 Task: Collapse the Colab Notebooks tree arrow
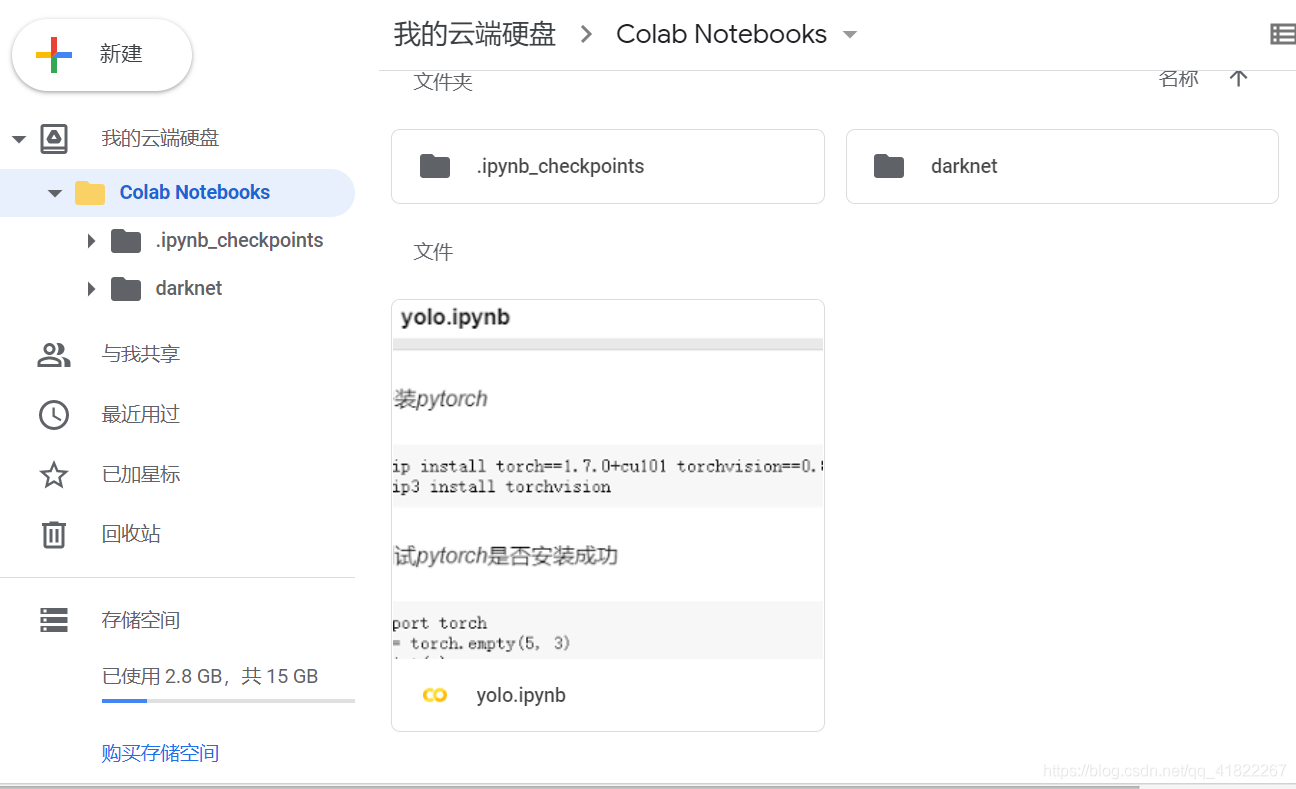[55, 193]
